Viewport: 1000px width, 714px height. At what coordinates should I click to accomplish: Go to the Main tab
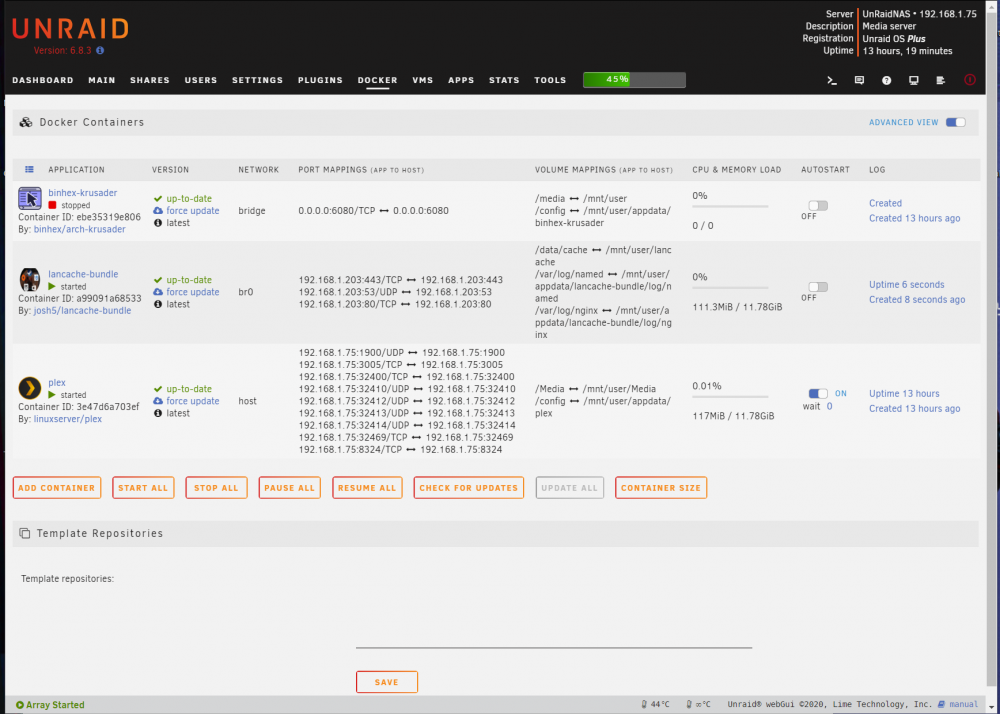[x=102, y=80]
